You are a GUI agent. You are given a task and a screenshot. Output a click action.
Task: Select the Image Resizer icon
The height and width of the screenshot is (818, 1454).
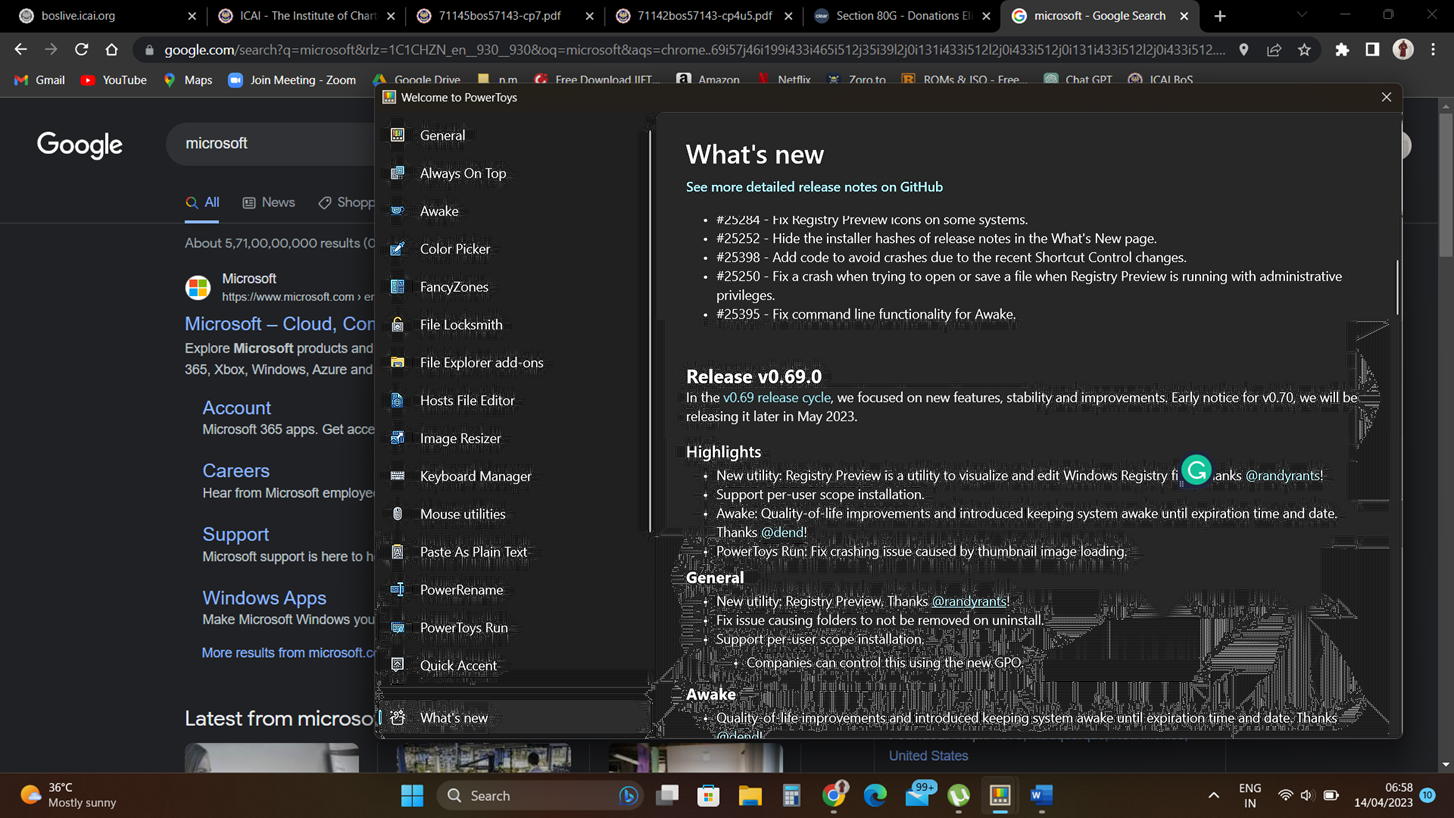click(397, 438)
